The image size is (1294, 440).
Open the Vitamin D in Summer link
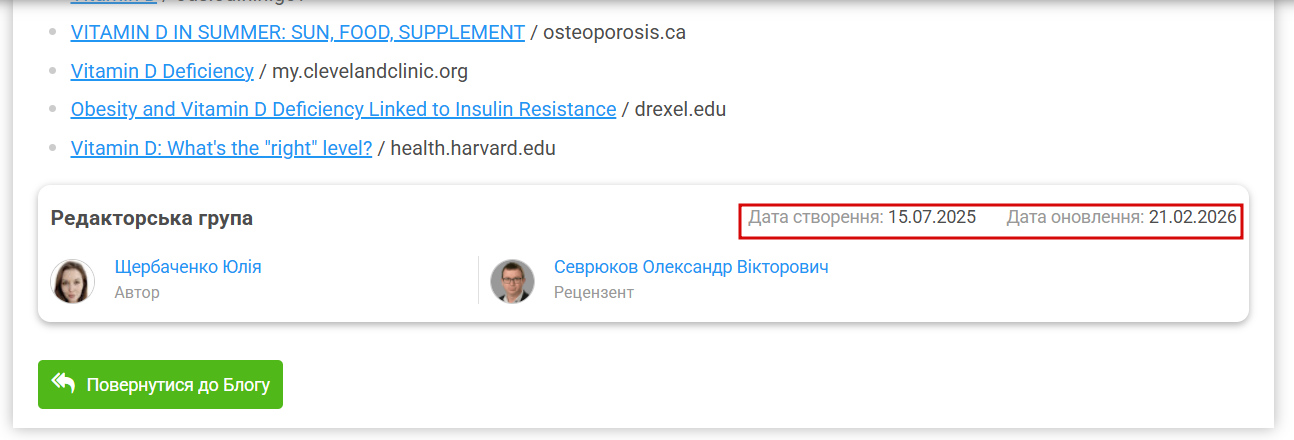click(297, 32)
